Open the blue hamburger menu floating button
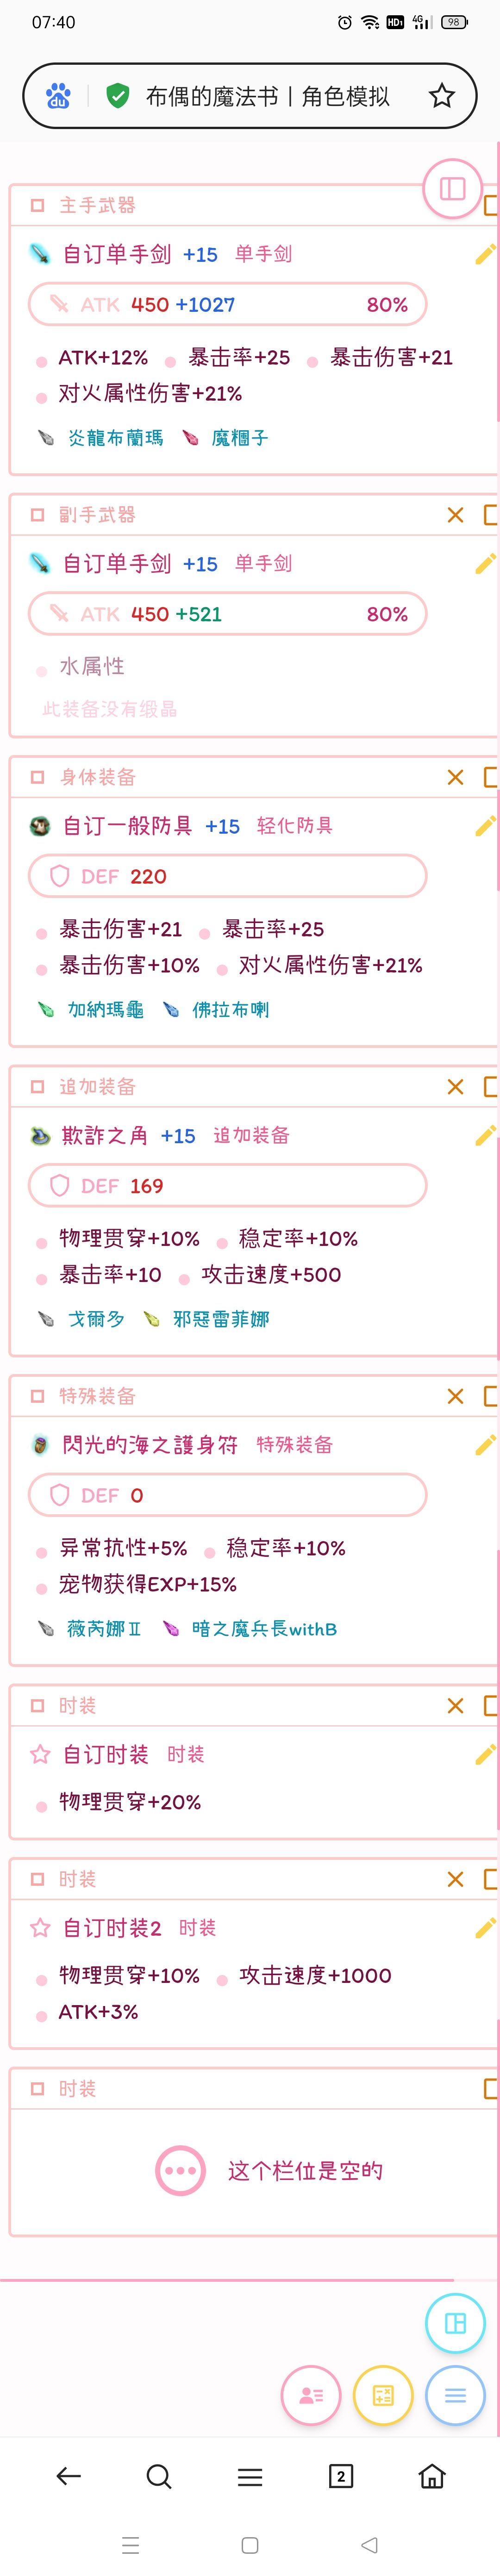 point(455,2395)
